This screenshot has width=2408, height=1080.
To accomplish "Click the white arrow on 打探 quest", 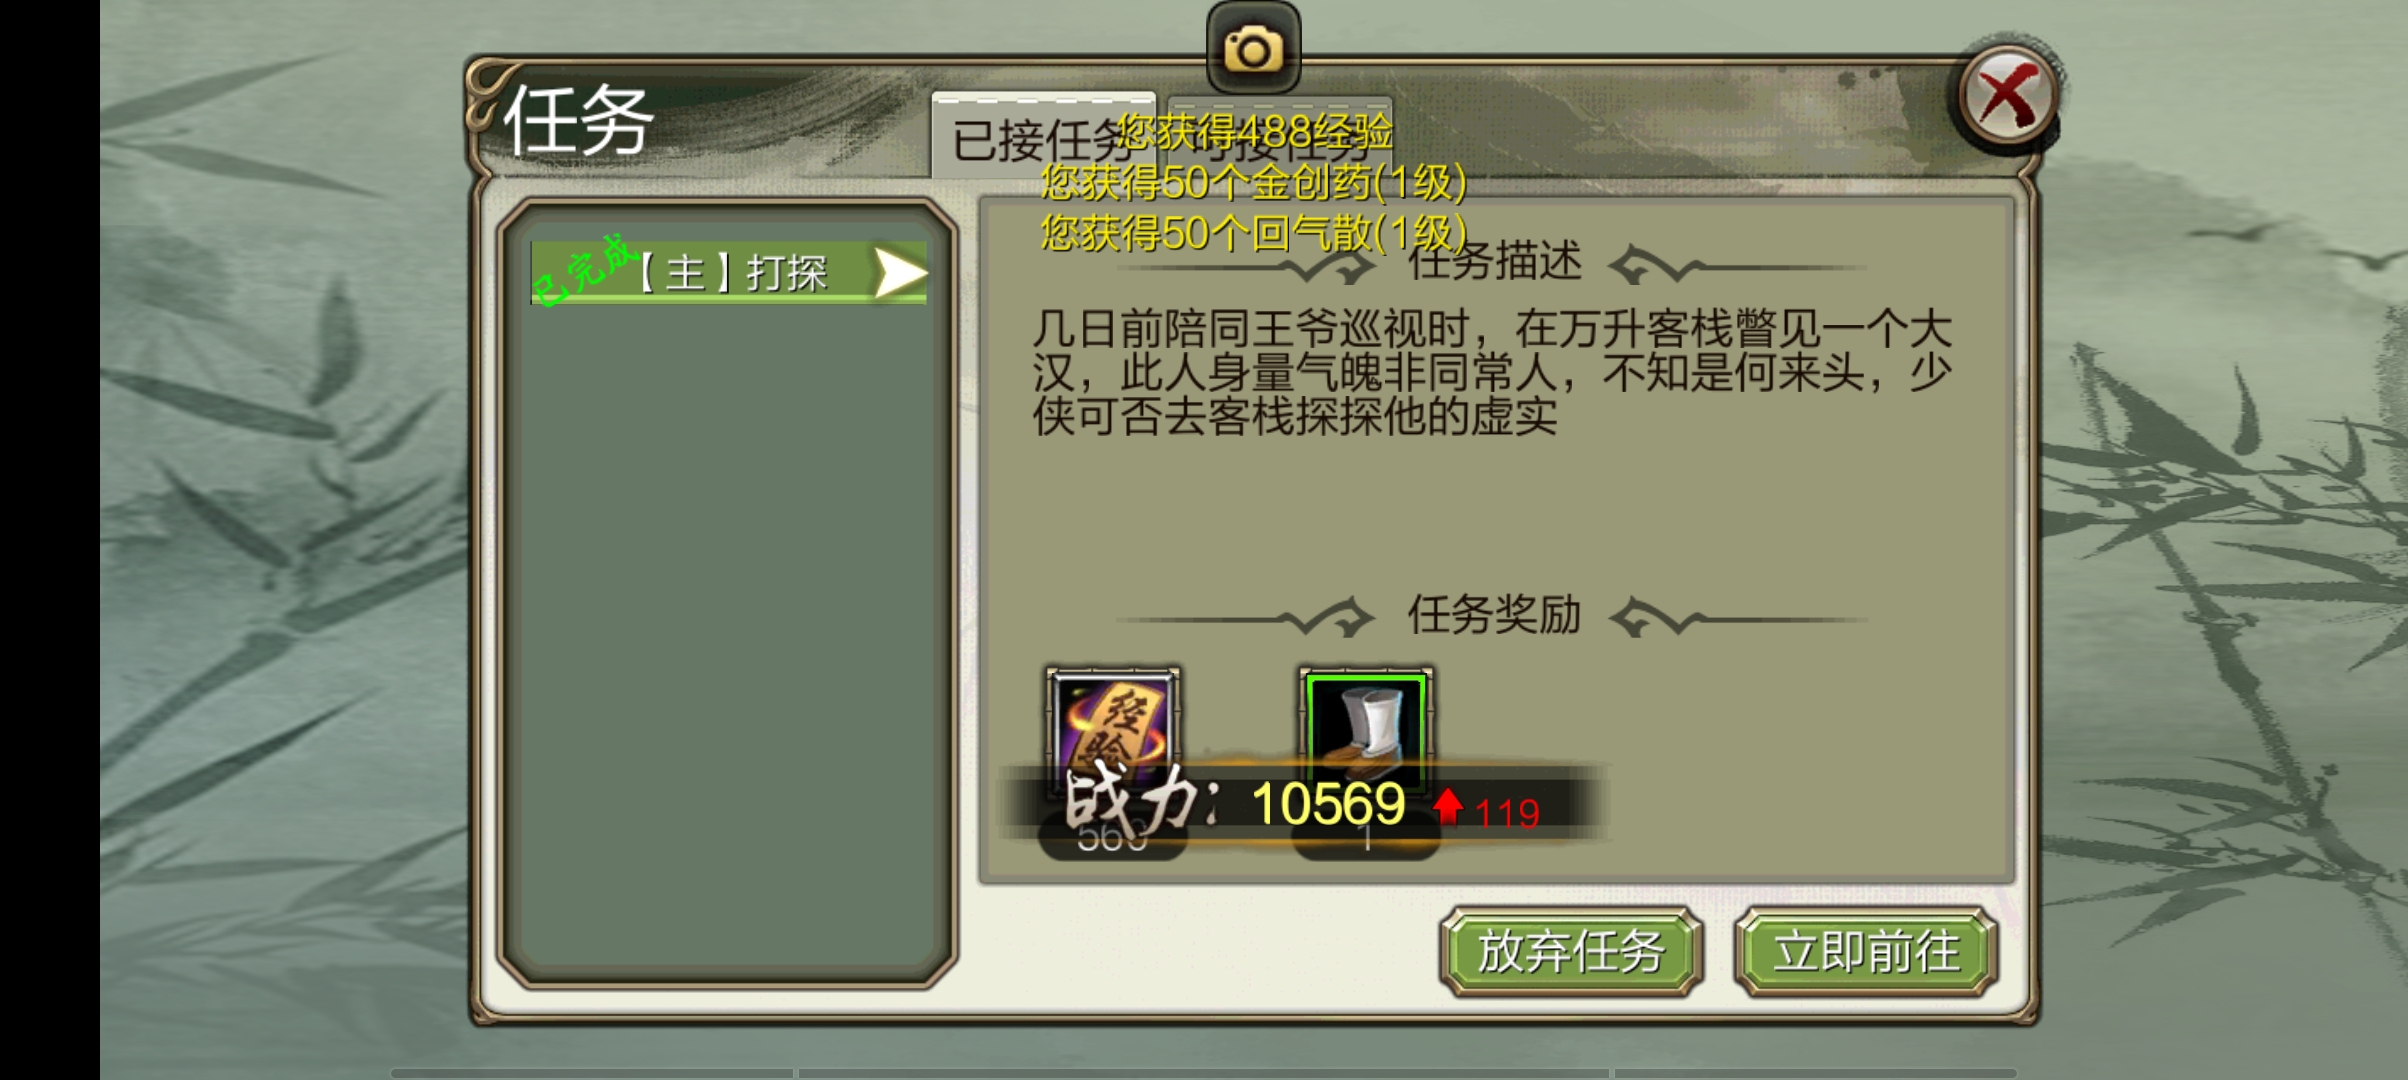I will (901, 273).
